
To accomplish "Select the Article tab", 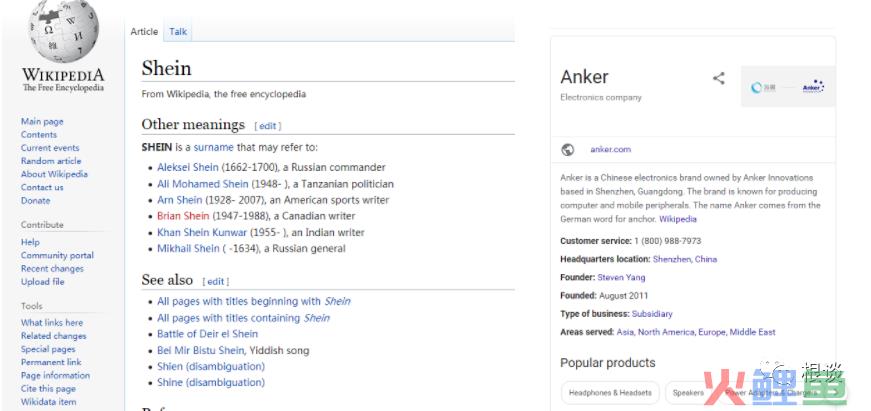I will (144, 32).
